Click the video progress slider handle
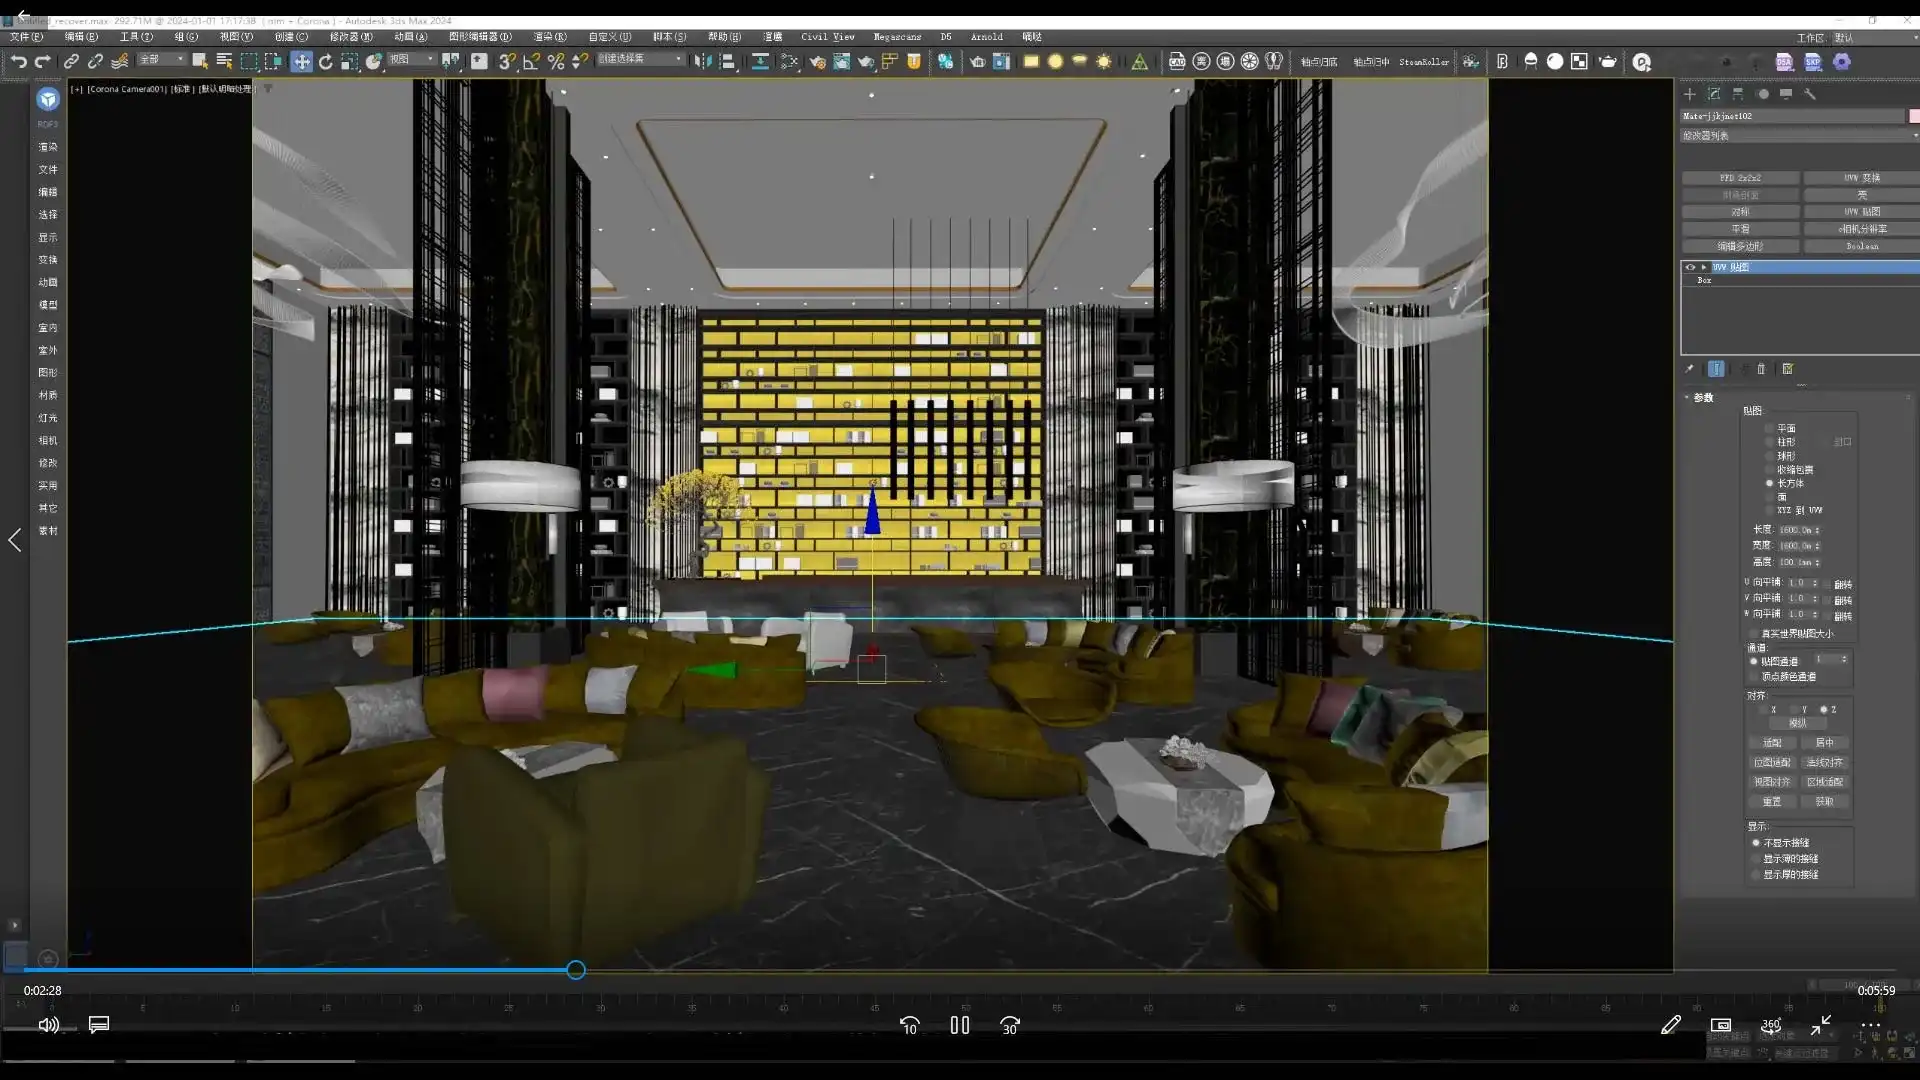Image resolution: width=1920 pixels, height=1080 pixels. [576, 970]
